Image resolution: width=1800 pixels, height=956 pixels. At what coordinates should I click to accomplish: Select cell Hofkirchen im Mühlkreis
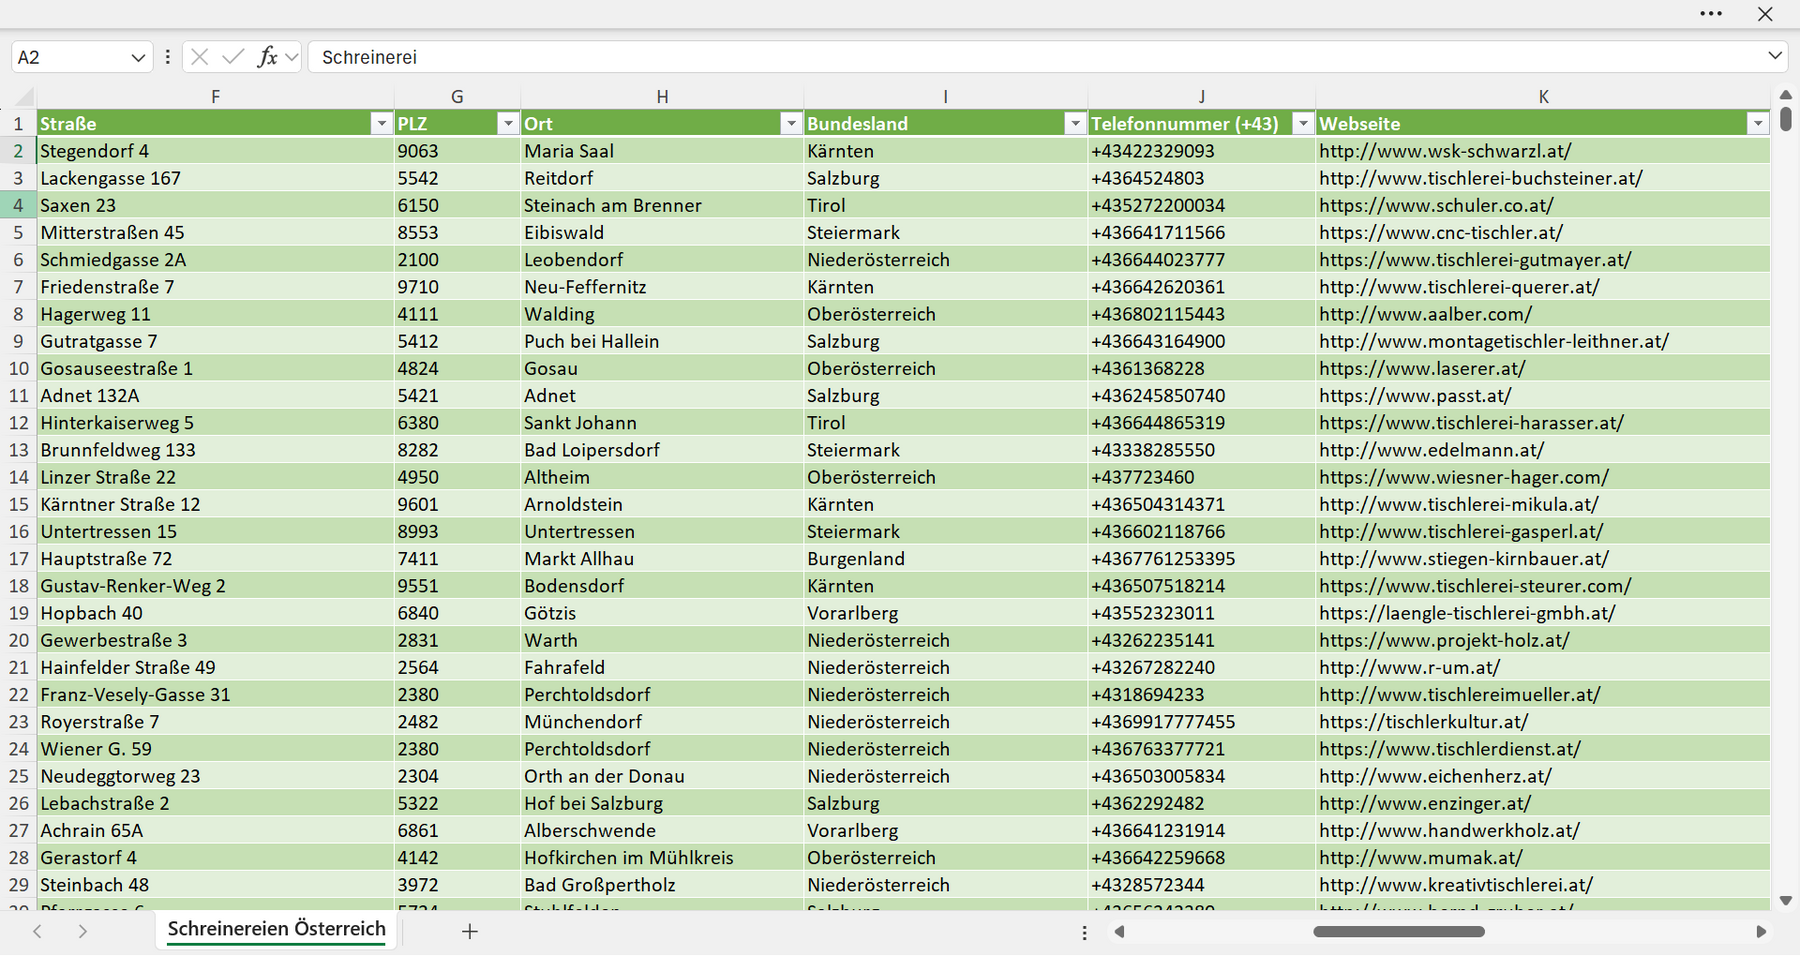click(662, 858)
